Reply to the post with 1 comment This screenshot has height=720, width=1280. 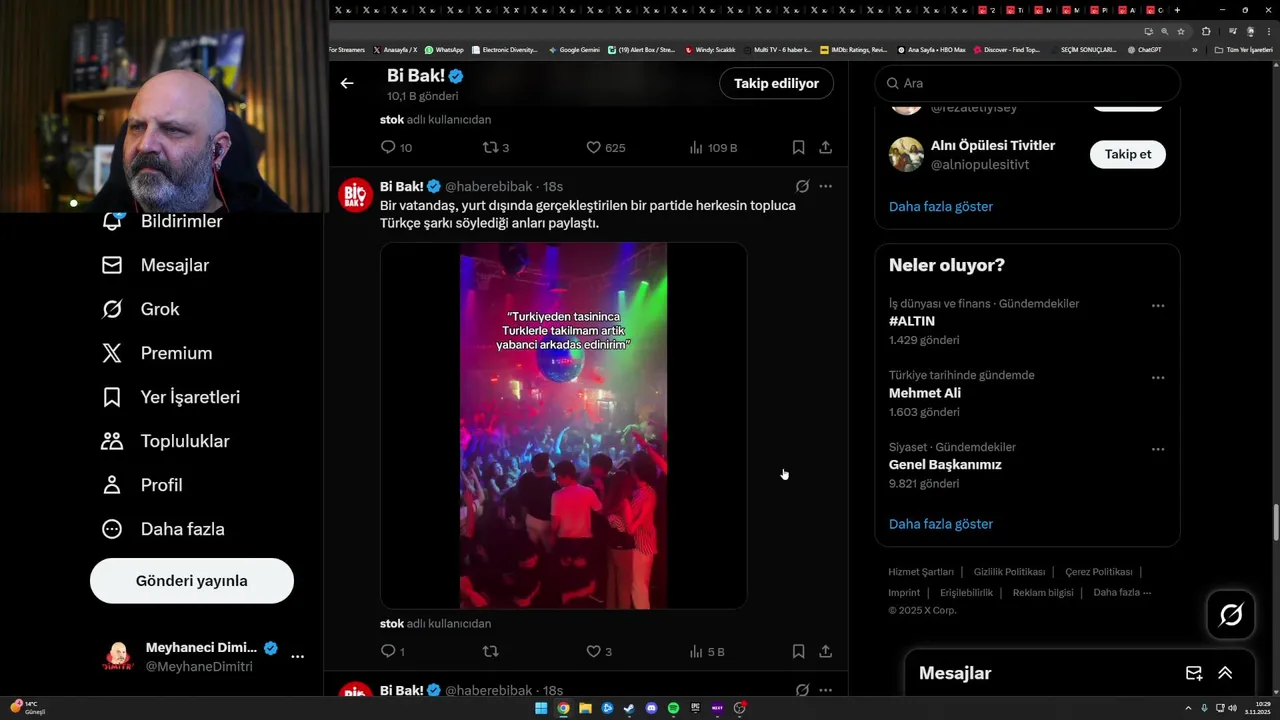pyautogui.click(x=393, y=651)
